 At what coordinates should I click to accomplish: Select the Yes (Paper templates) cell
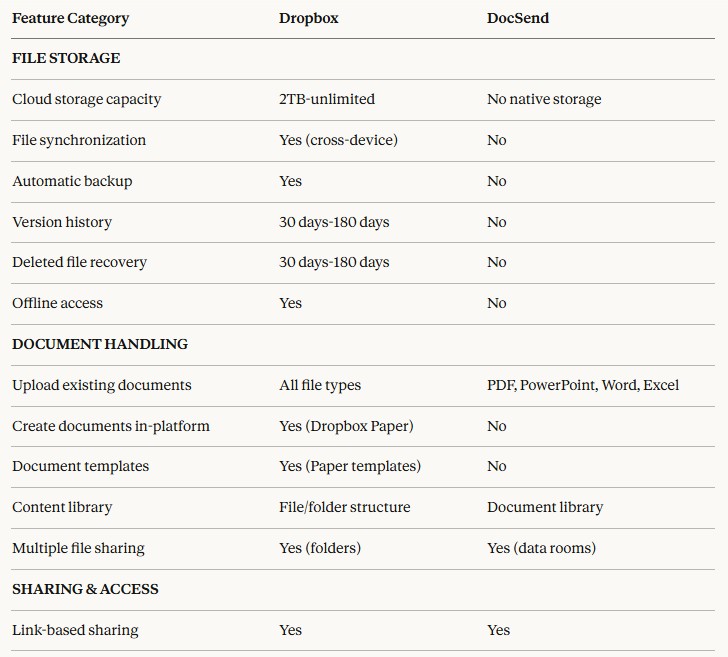click(x=349, y=466)
